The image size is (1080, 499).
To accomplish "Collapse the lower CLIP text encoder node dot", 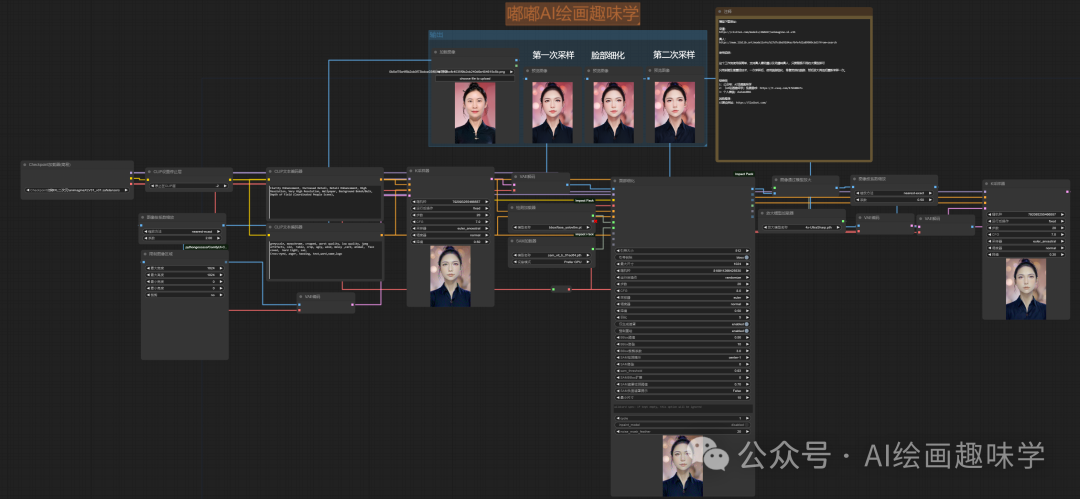I will 271,227.
